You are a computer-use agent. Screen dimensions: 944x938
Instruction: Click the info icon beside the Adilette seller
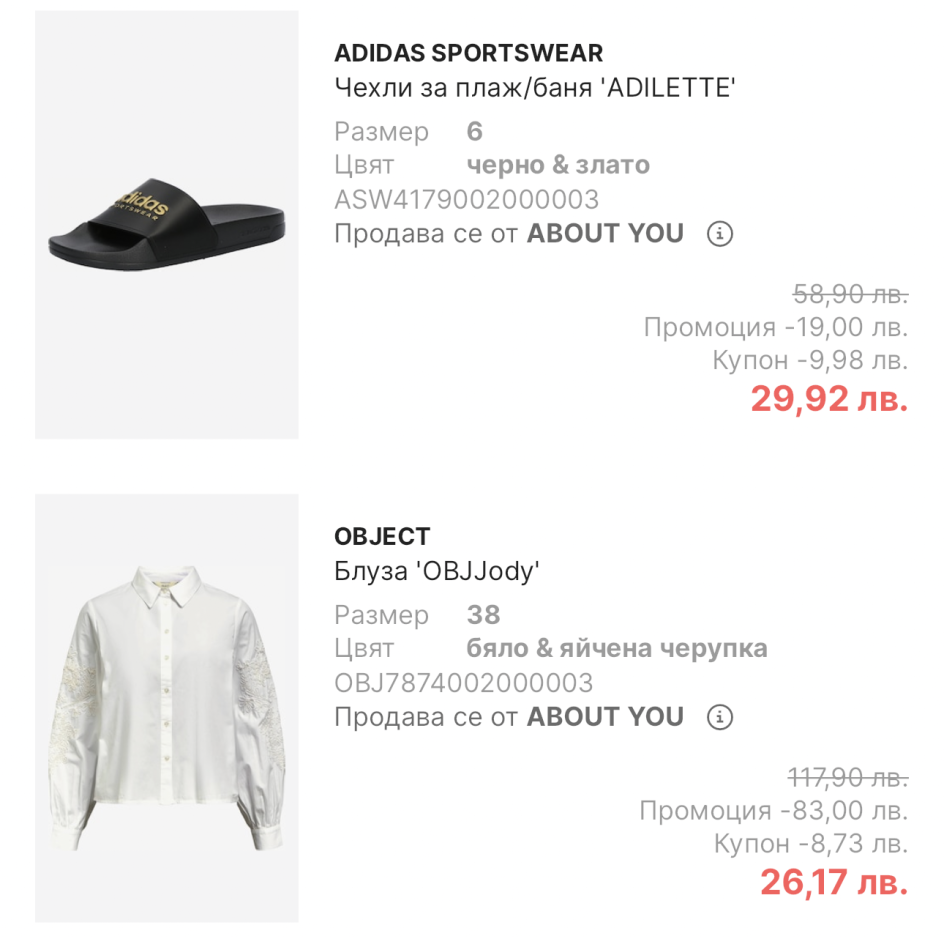(x=720, y=234)
